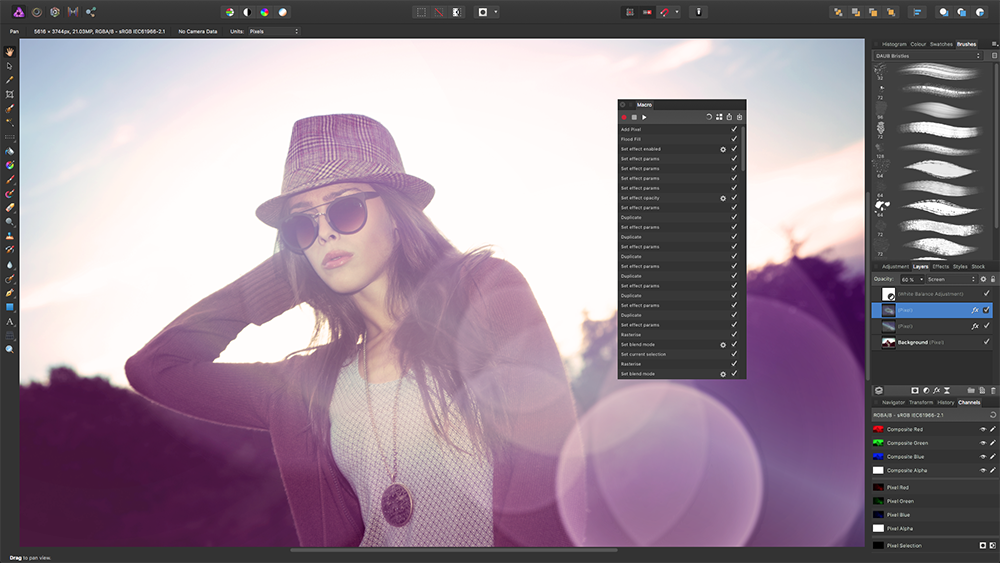Click the layer effects fx icon below layers
Screen dimensions: 1000x563
click(x=934, y=390)
